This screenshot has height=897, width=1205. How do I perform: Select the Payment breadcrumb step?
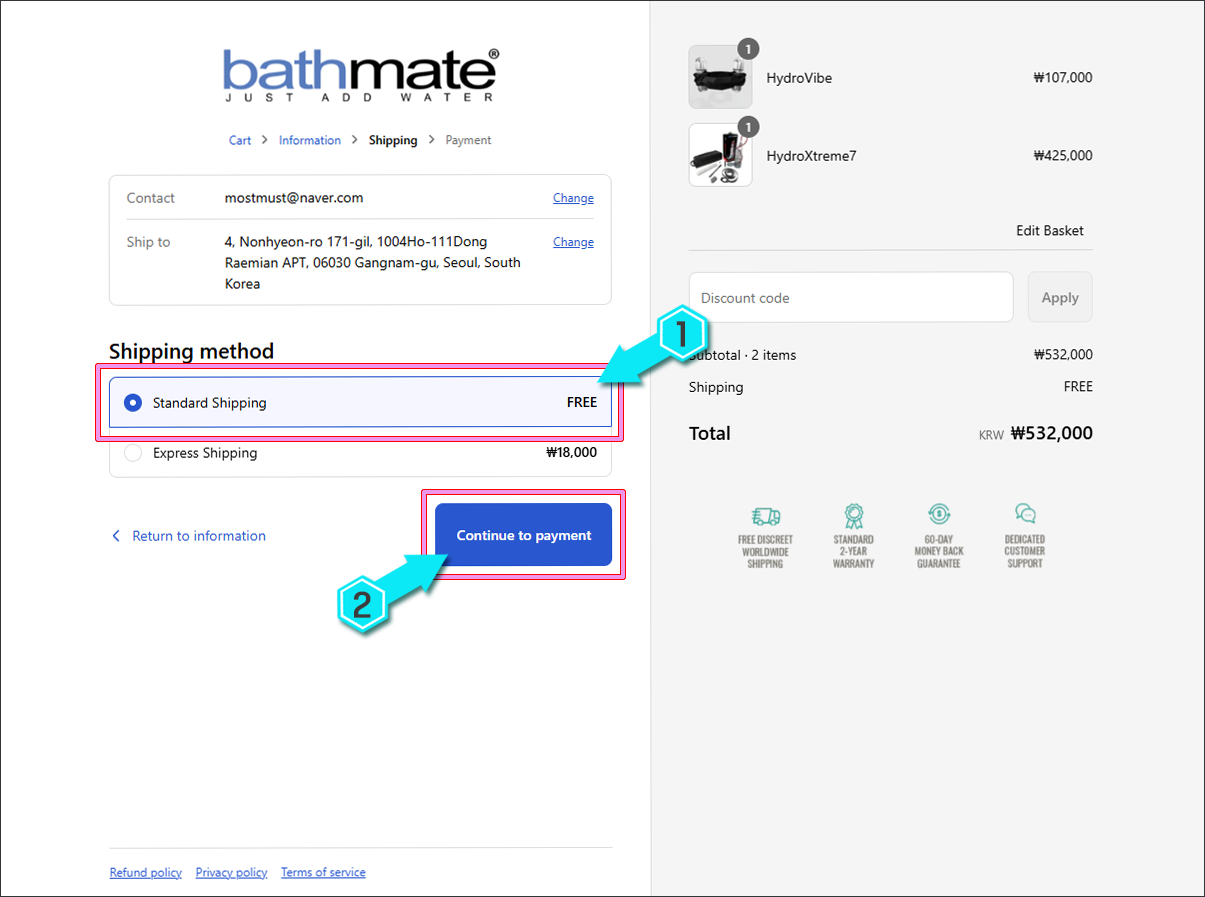468,140
